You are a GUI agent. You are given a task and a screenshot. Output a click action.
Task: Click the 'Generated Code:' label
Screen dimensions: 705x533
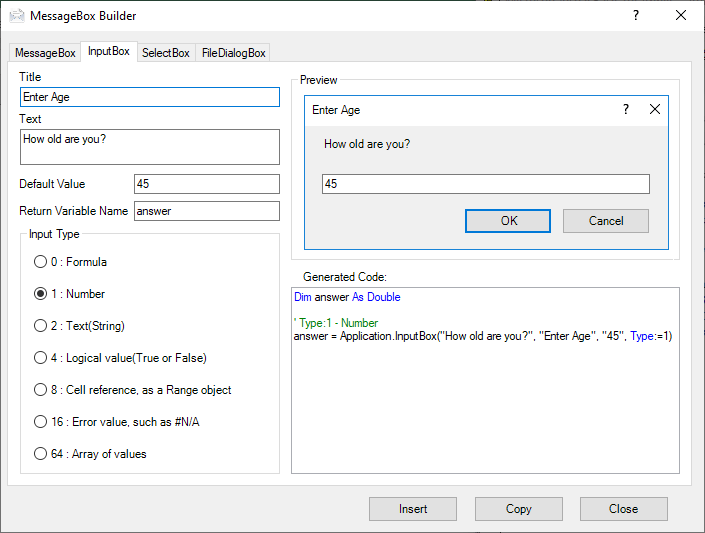coord(345,277)
